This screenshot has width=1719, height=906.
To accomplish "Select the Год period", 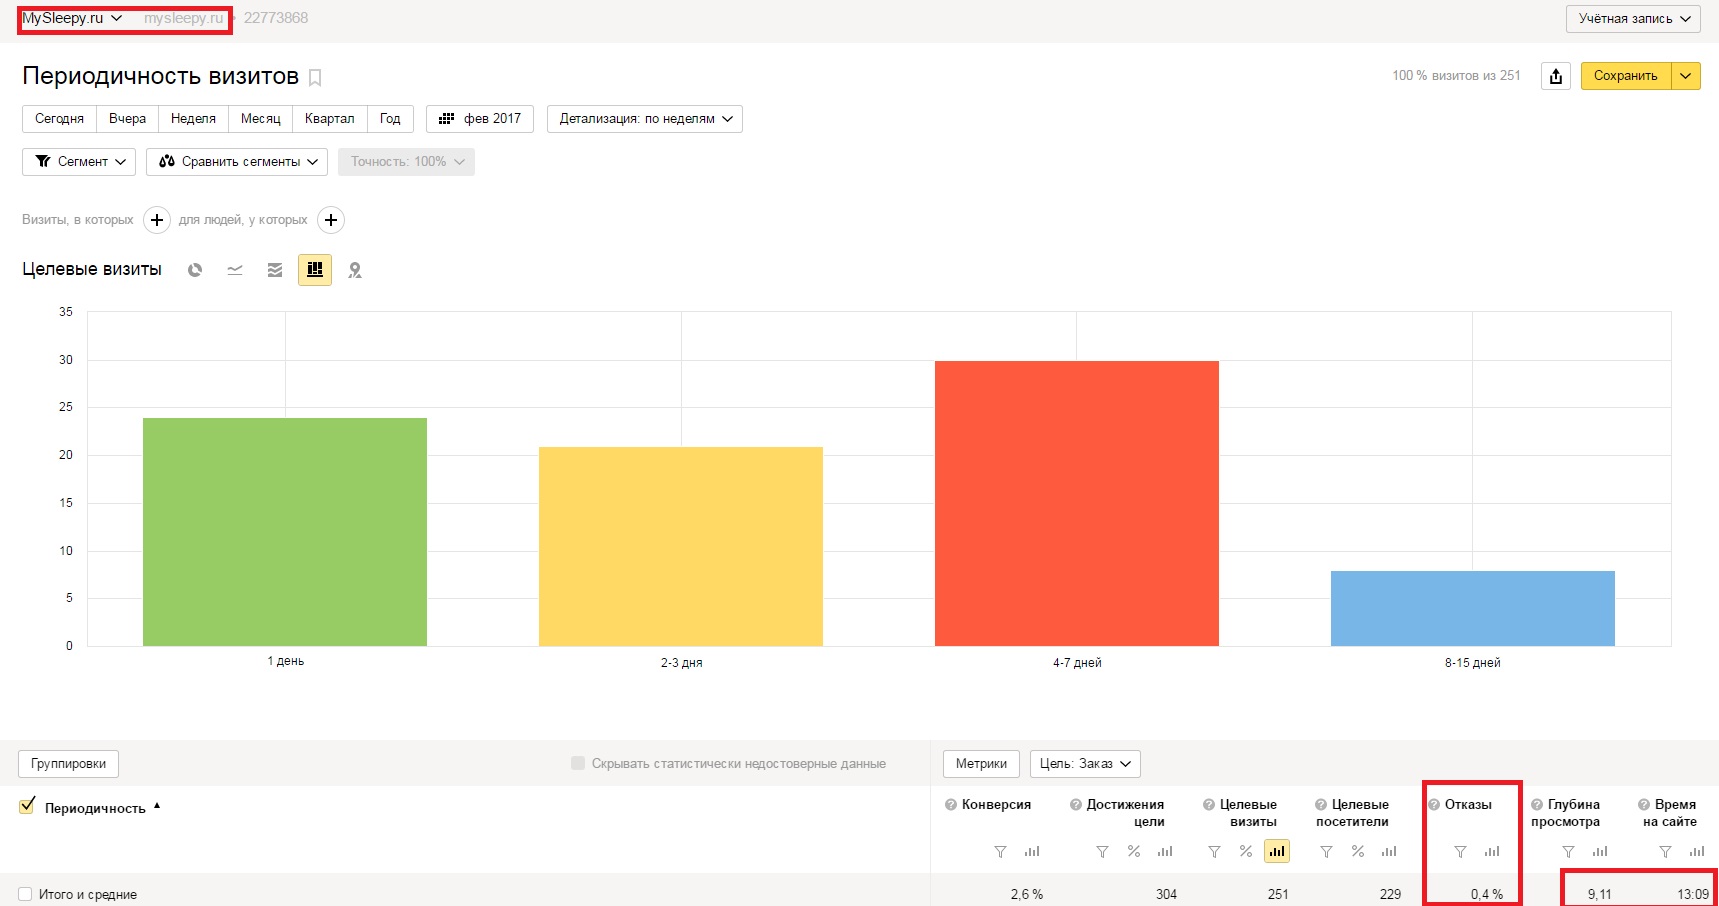I will (390, 119).
